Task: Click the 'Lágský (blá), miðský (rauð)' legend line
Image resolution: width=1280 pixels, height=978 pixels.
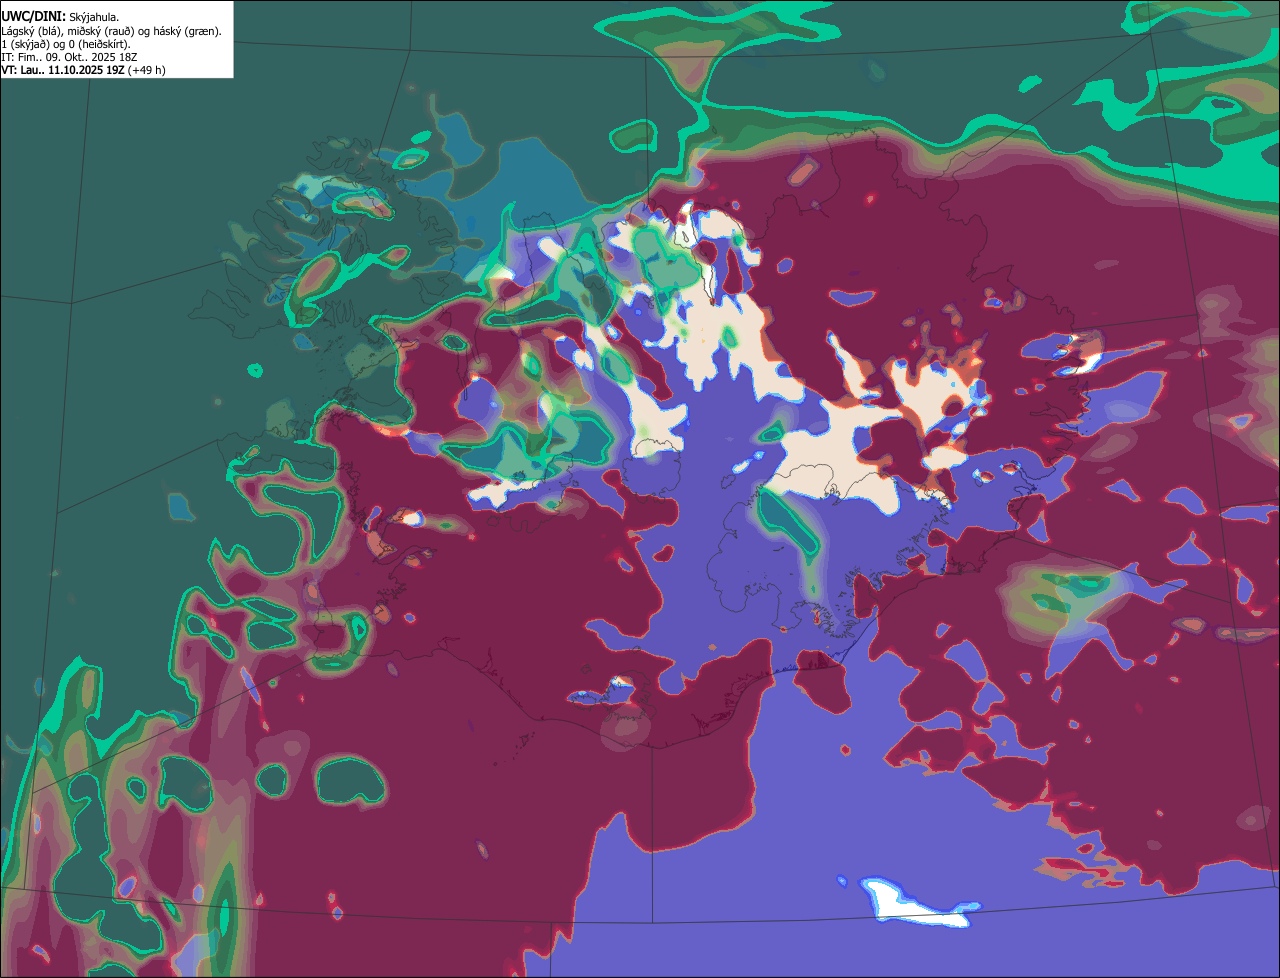Action: (x=111, y=31)
